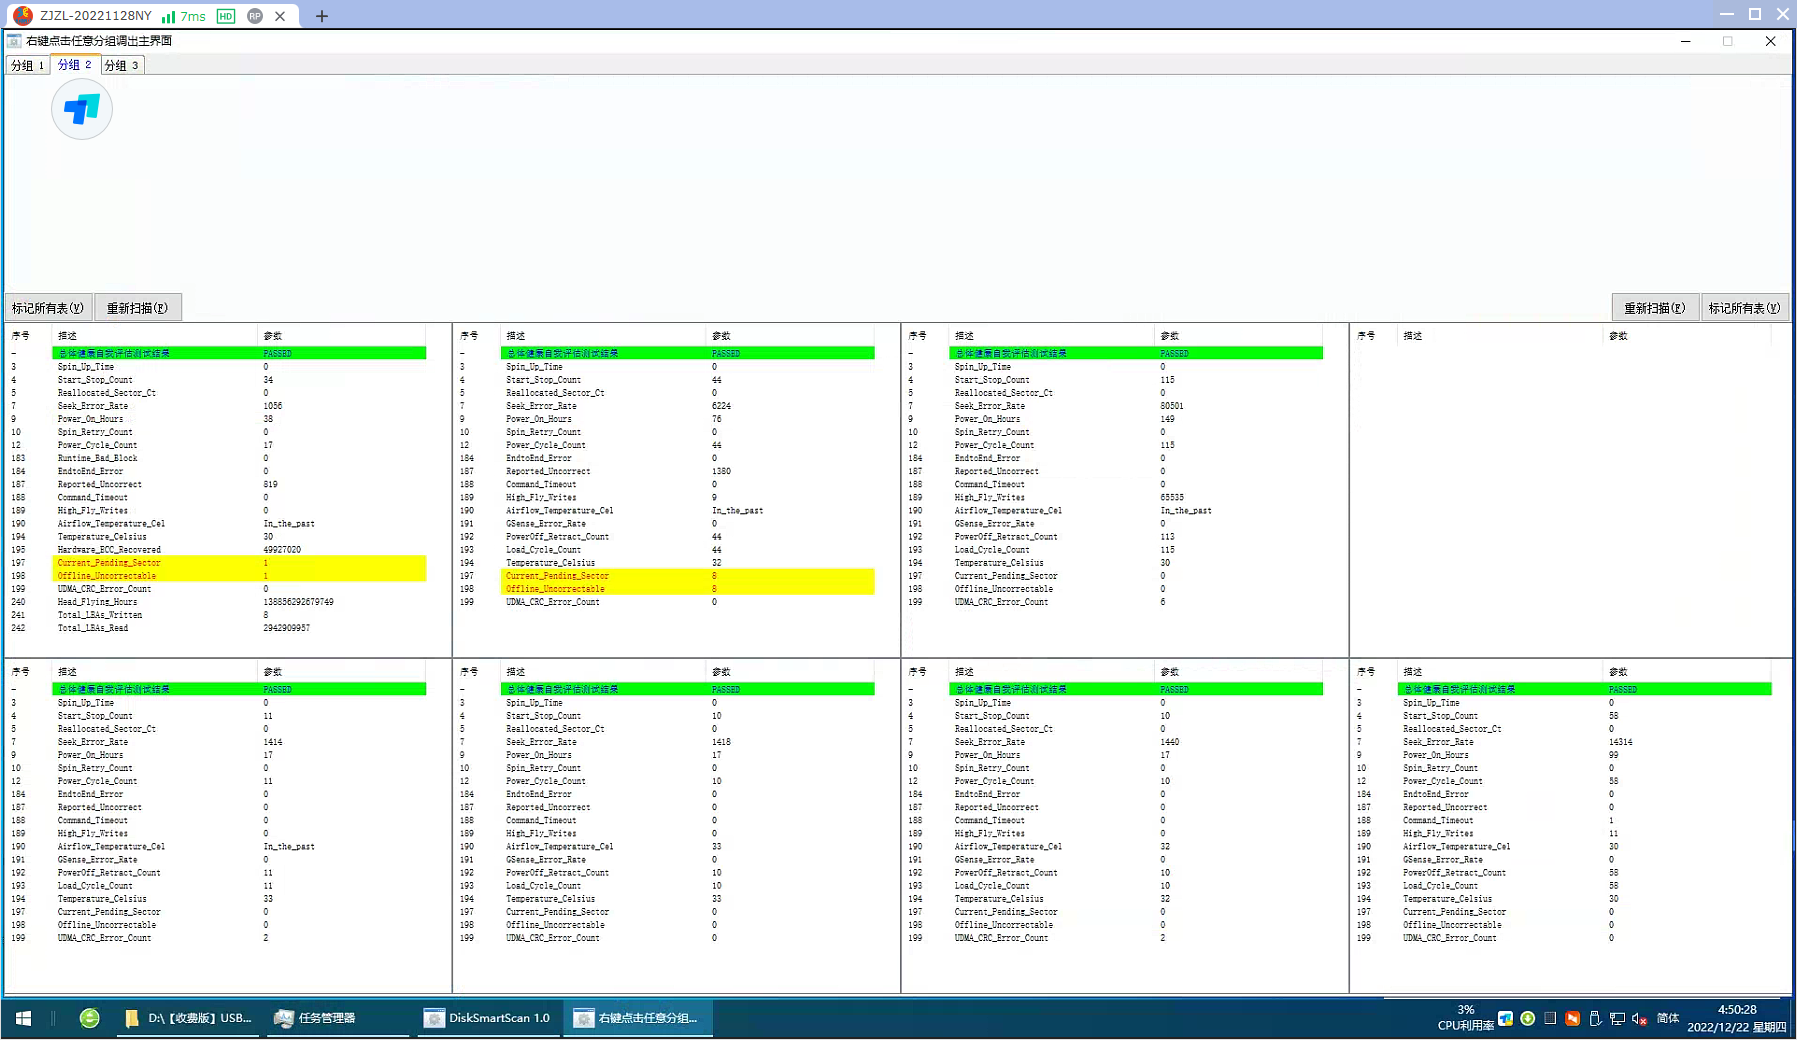1797x1040 pixels.
Task: Click the muted speaker volume icon
Action: coord(1640,1019)
